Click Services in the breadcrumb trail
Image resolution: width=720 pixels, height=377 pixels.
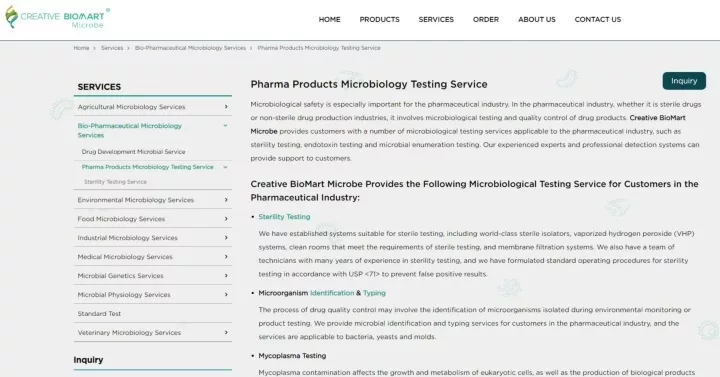pyautogui.click(x=112, y=48)
